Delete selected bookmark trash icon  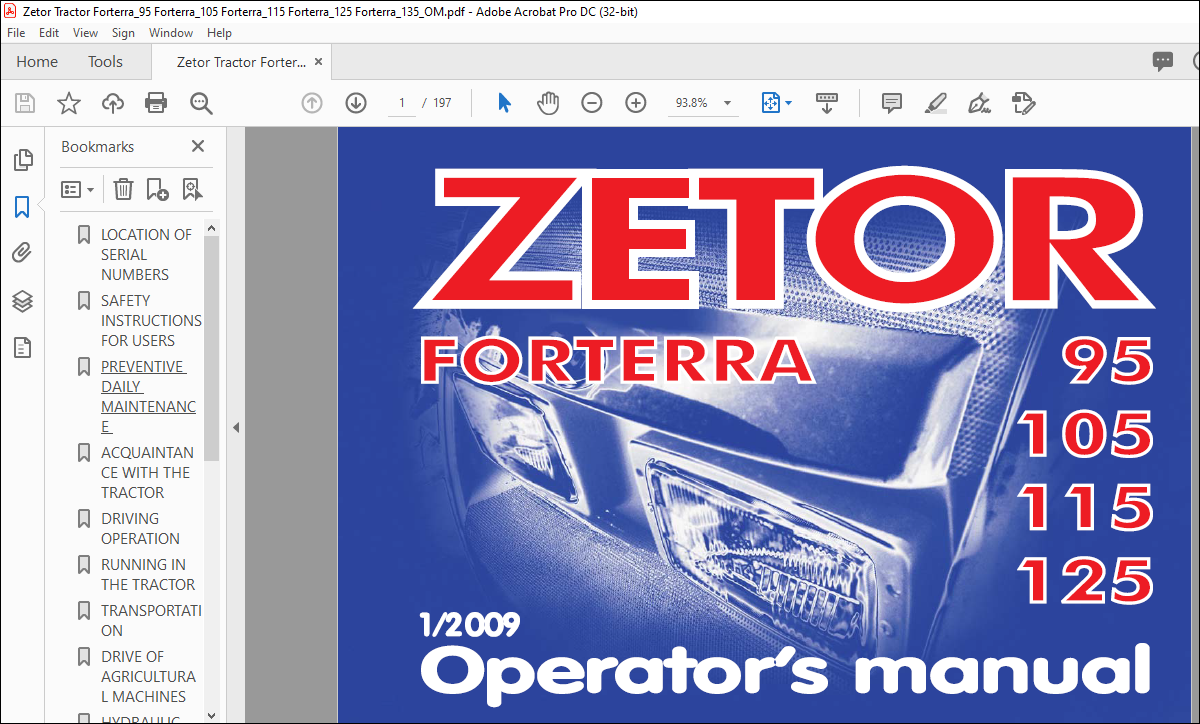123,189
